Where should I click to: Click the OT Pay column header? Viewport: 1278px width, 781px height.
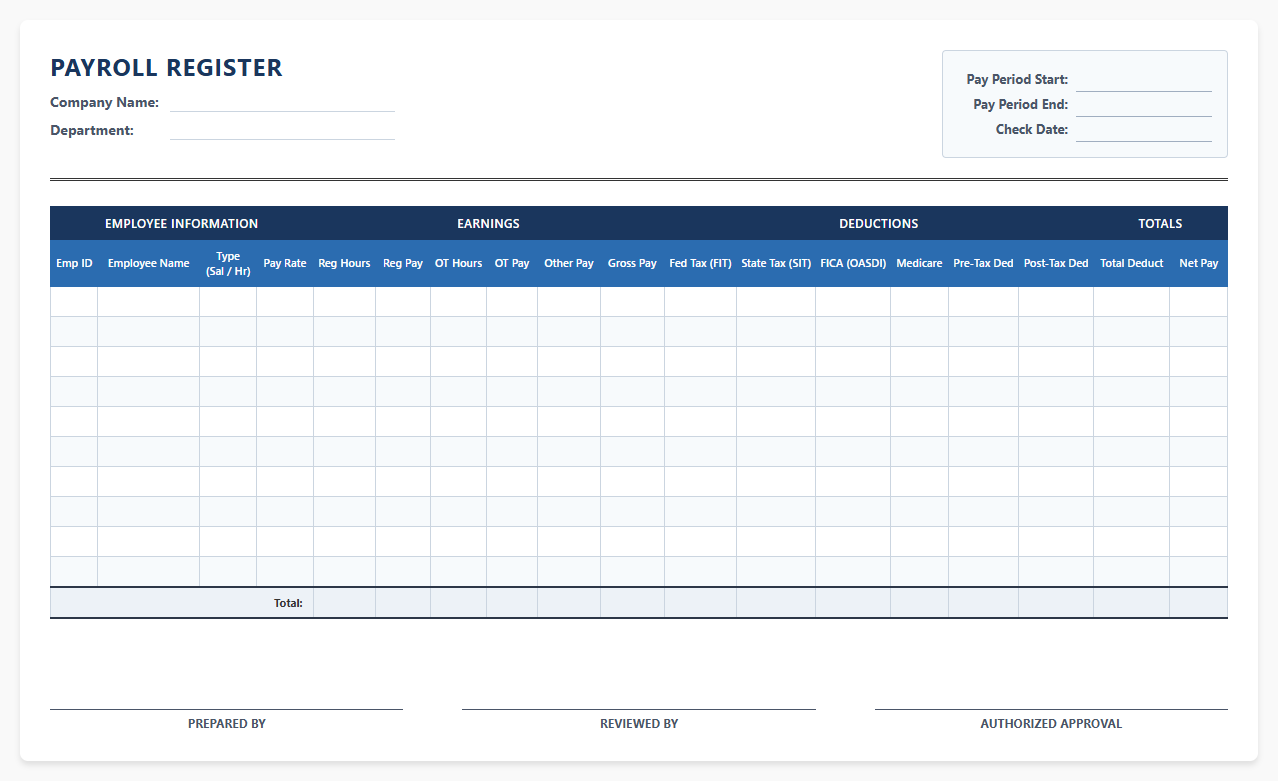click(x=512, y=264)
